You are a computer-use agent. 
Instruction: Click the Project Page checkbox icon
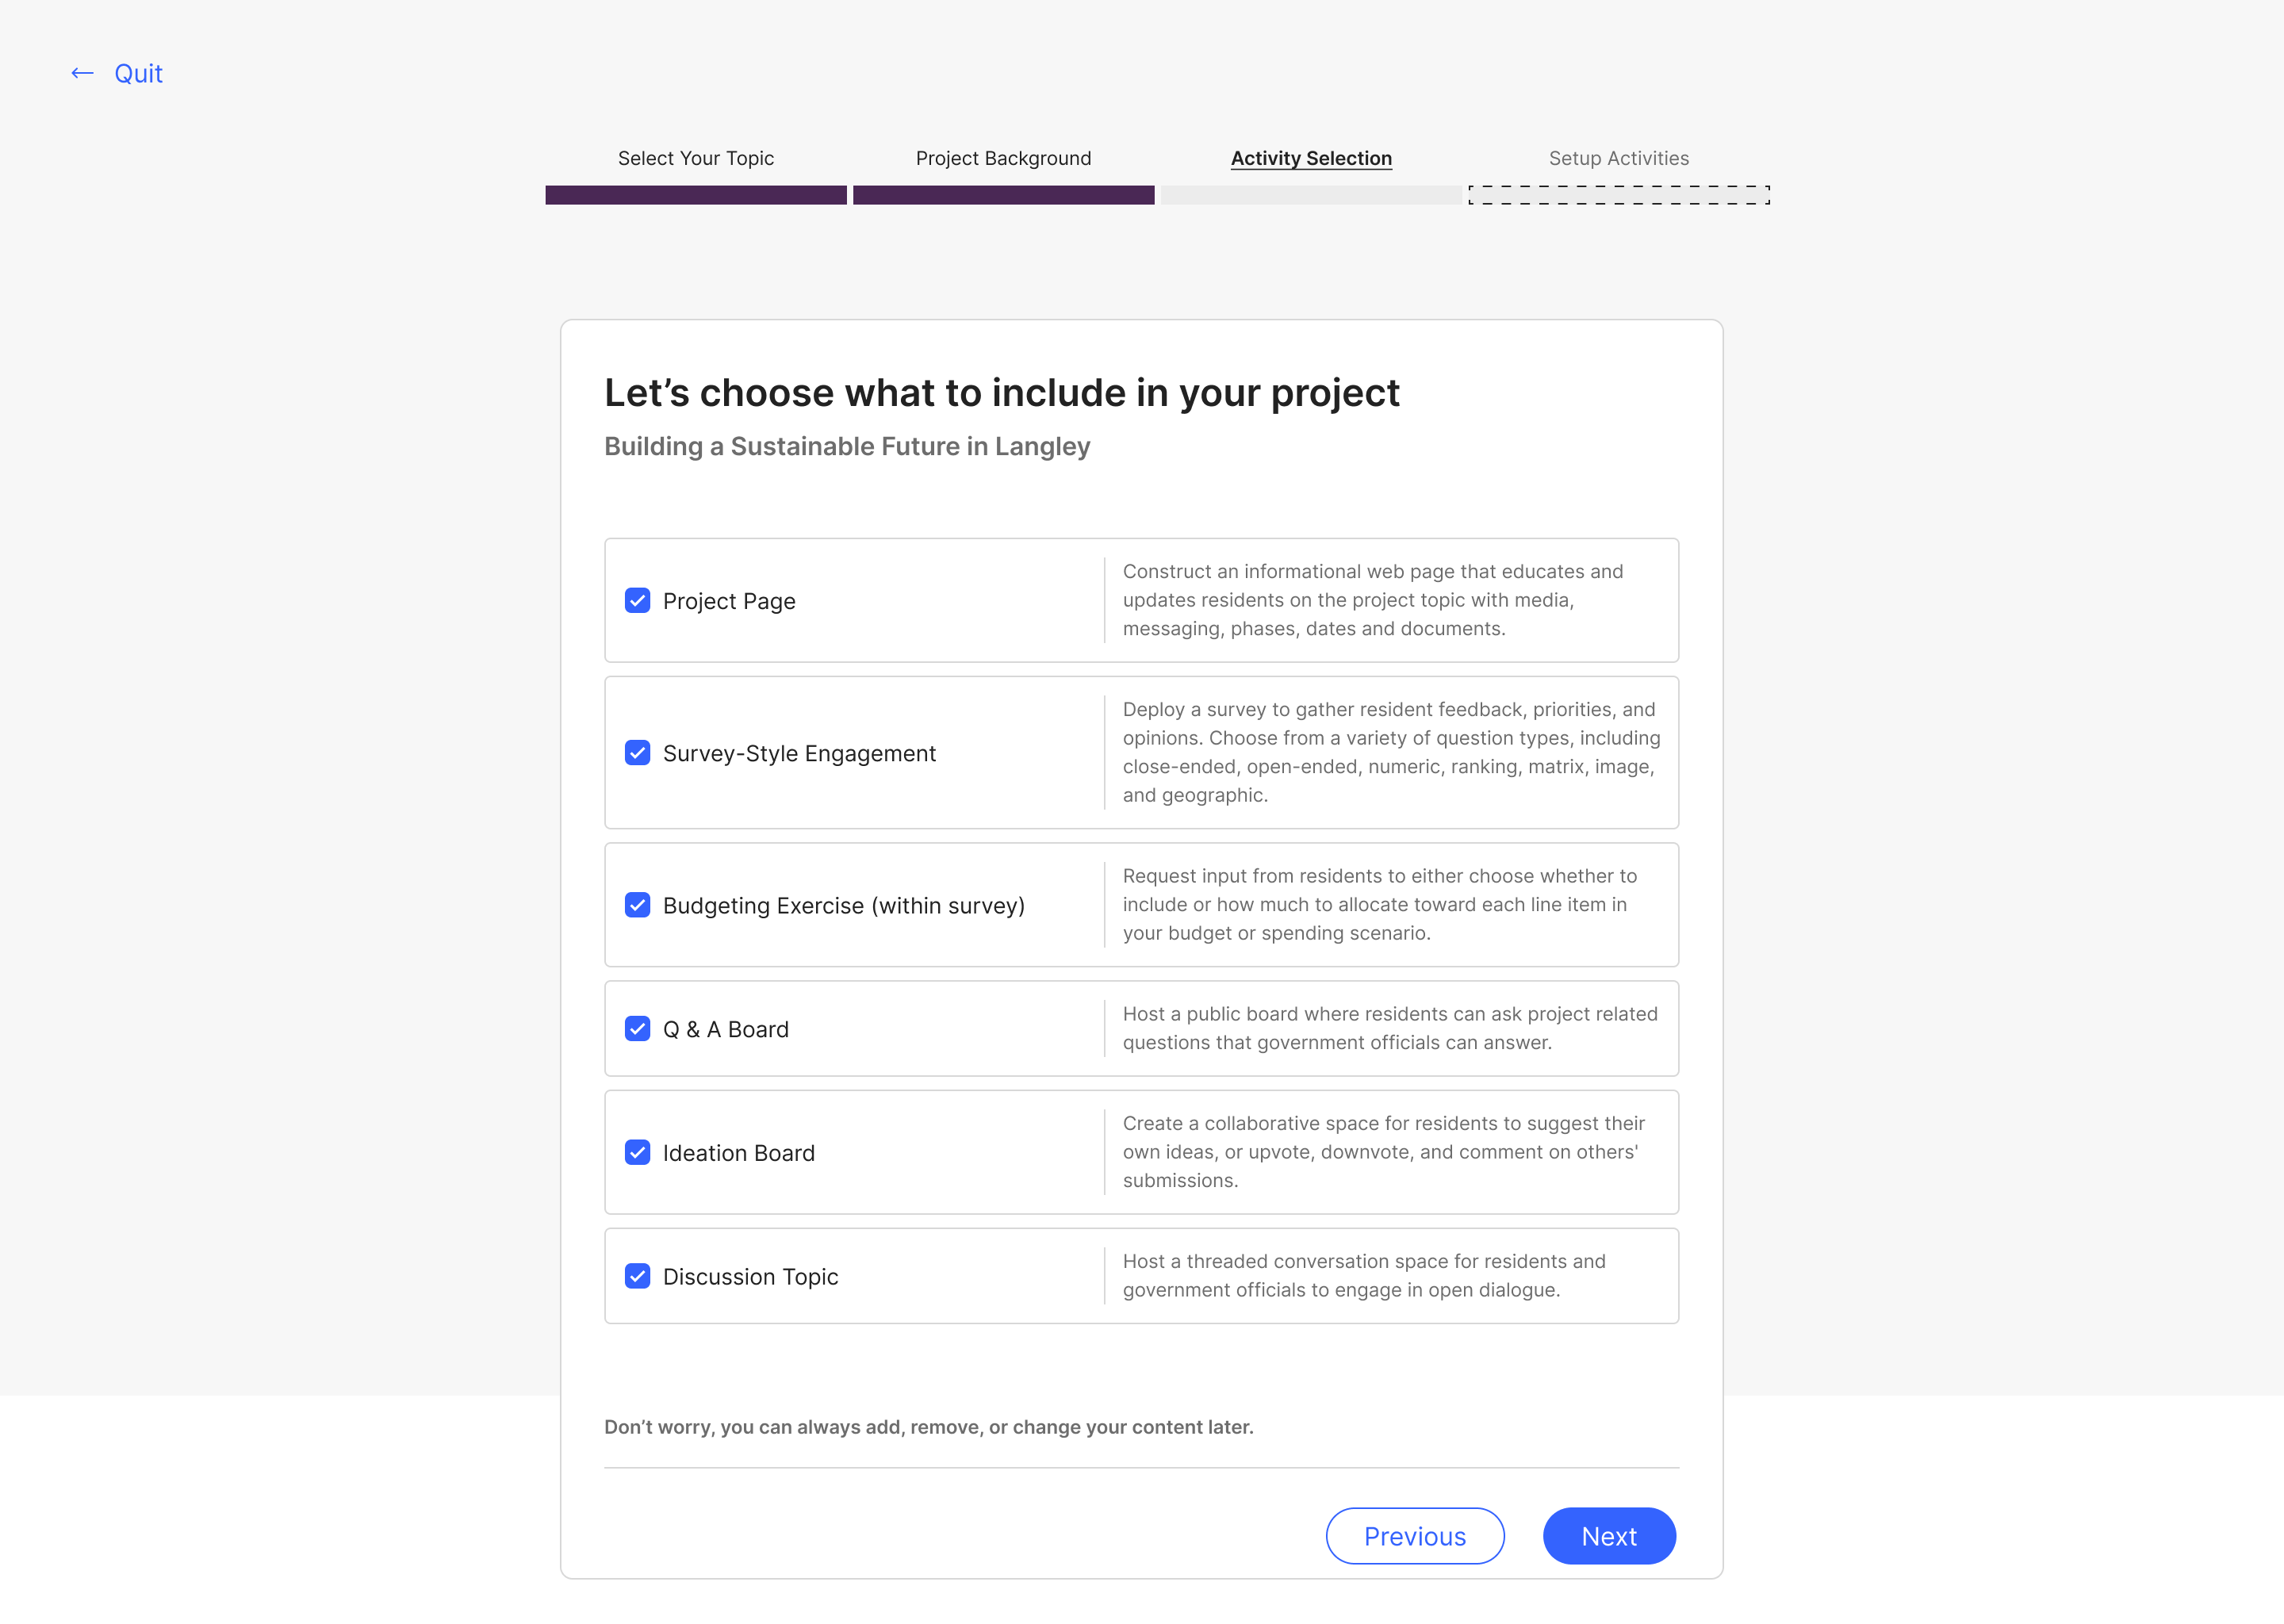pos(639,599)
